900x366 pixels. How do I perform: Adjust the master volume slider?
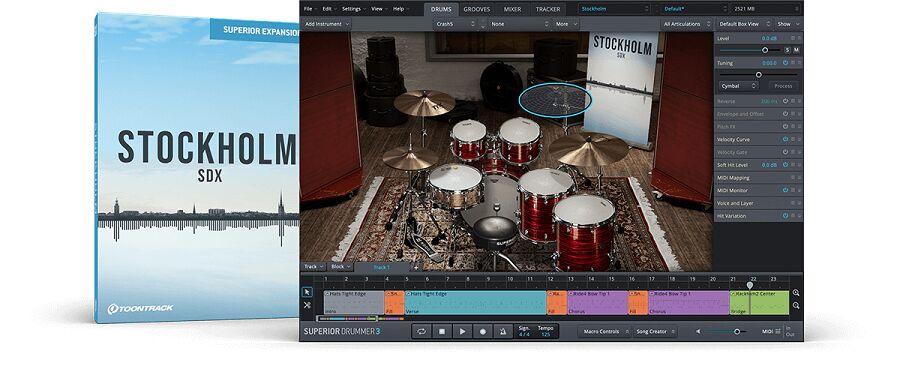click(736, 332)
